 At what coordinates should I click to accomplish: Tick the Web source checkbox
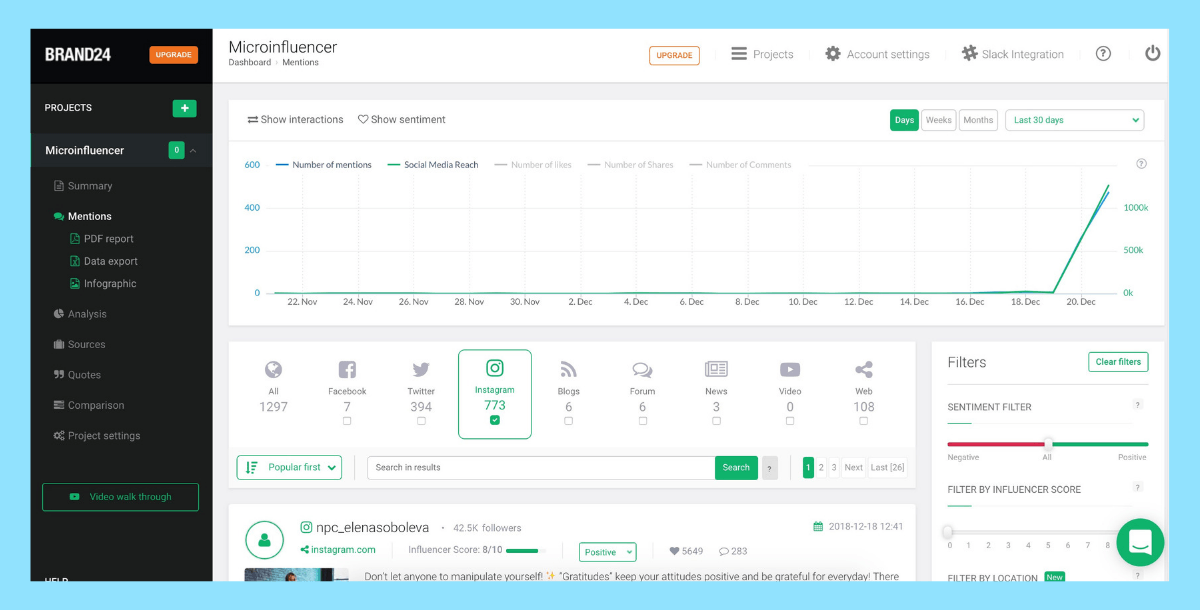pyautogui.click(x=864, y=421)
